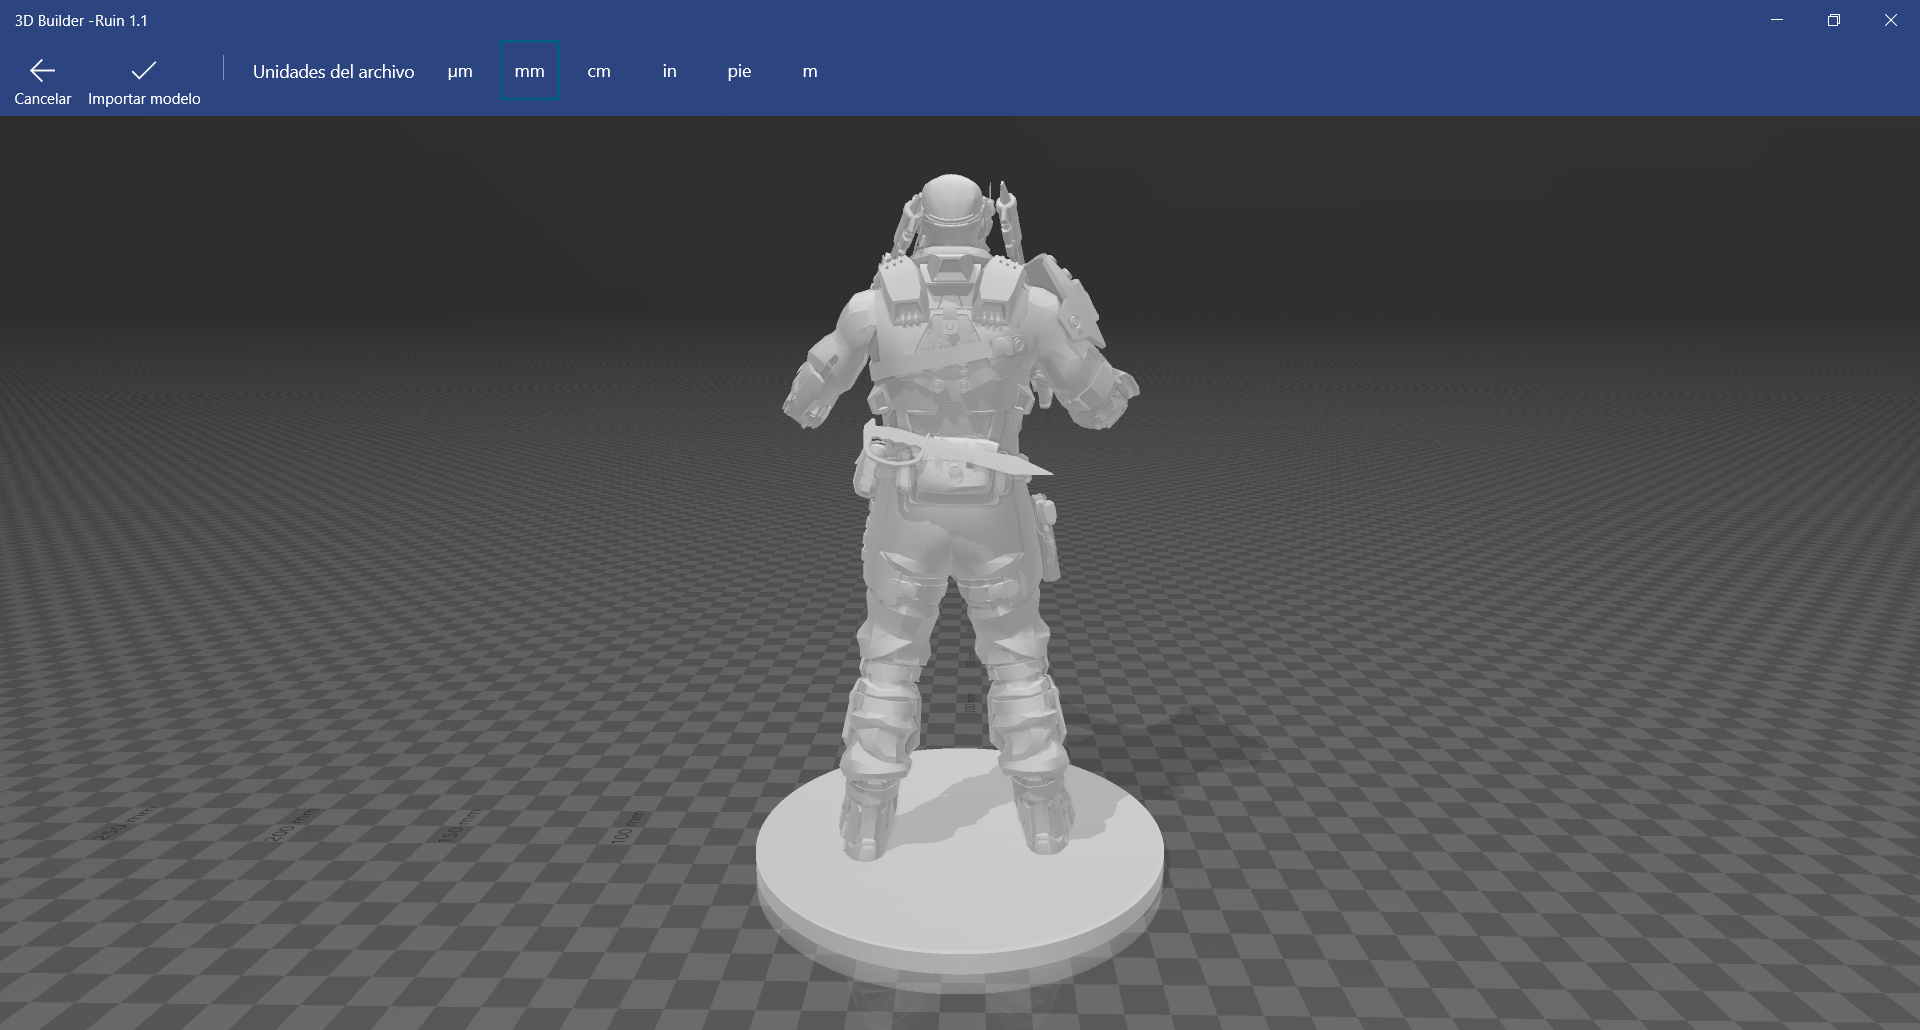1920x1030 pixels.
Task: Click the Cancelar back arrow icon
Action: (x=42, y=70)
